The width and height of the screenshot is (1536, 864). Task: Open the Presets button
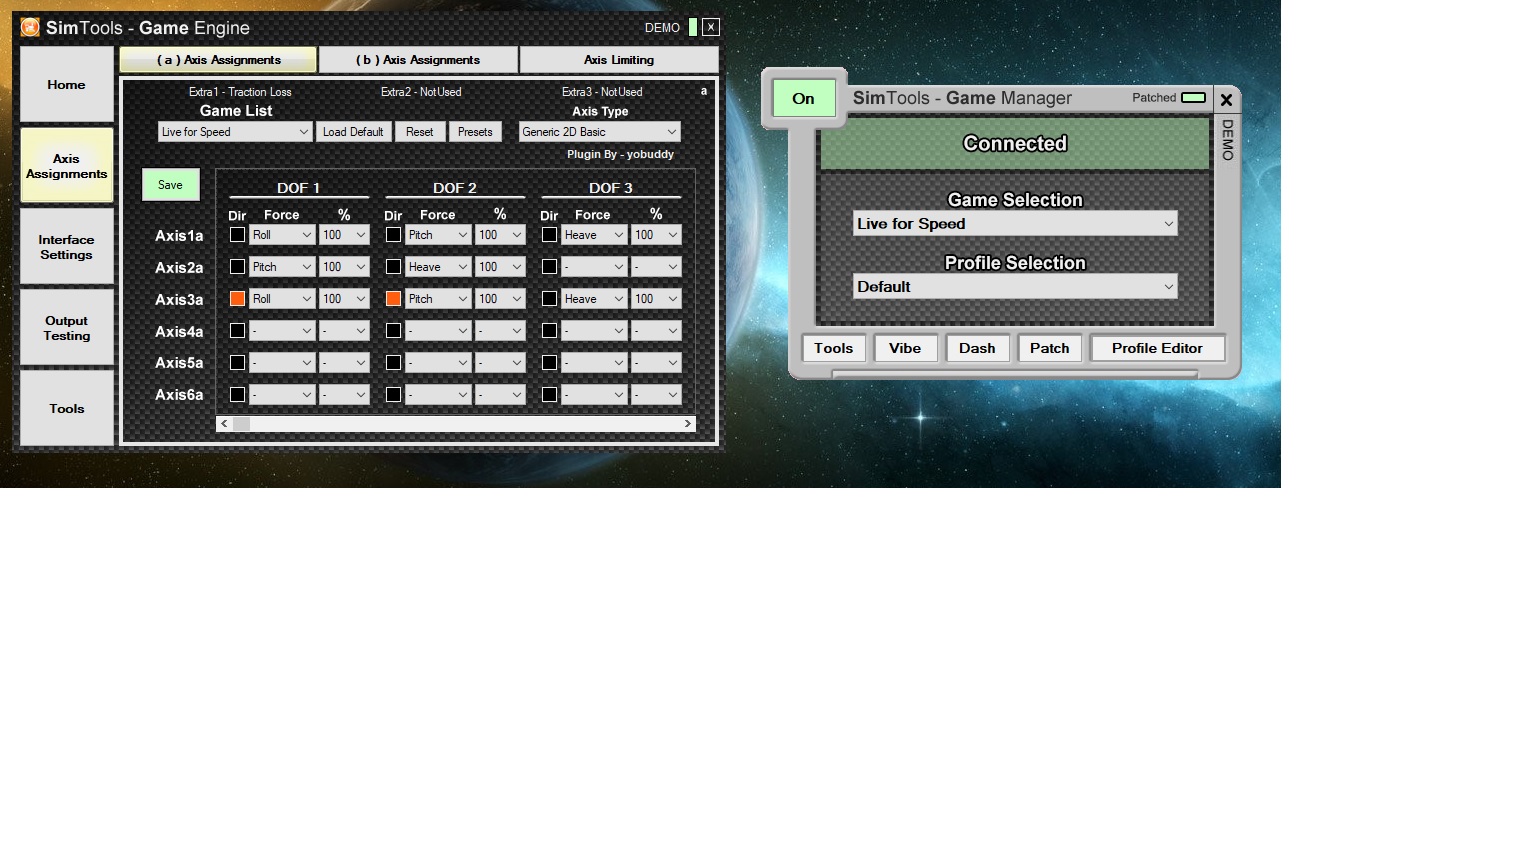point(475,132)
